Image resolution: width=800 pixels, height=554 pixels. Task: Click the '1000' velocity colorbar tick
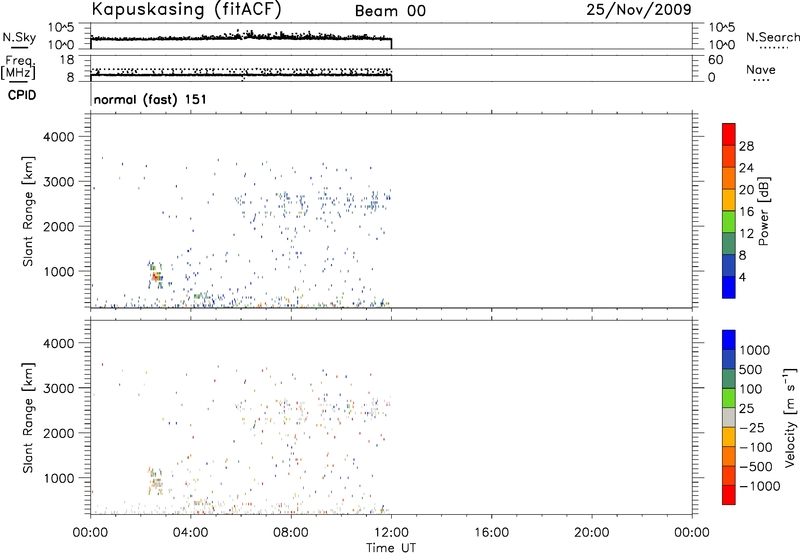point(755,350)
